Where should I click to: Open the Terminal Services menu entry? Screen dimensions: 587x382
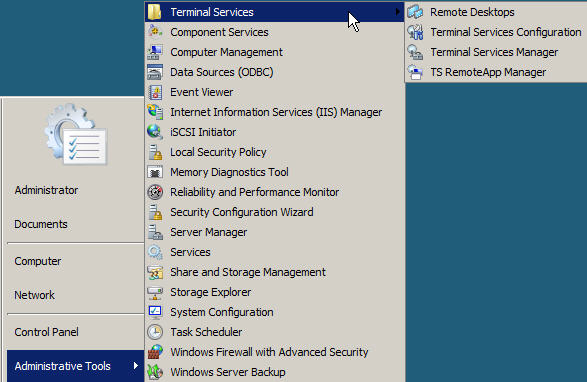274,12
